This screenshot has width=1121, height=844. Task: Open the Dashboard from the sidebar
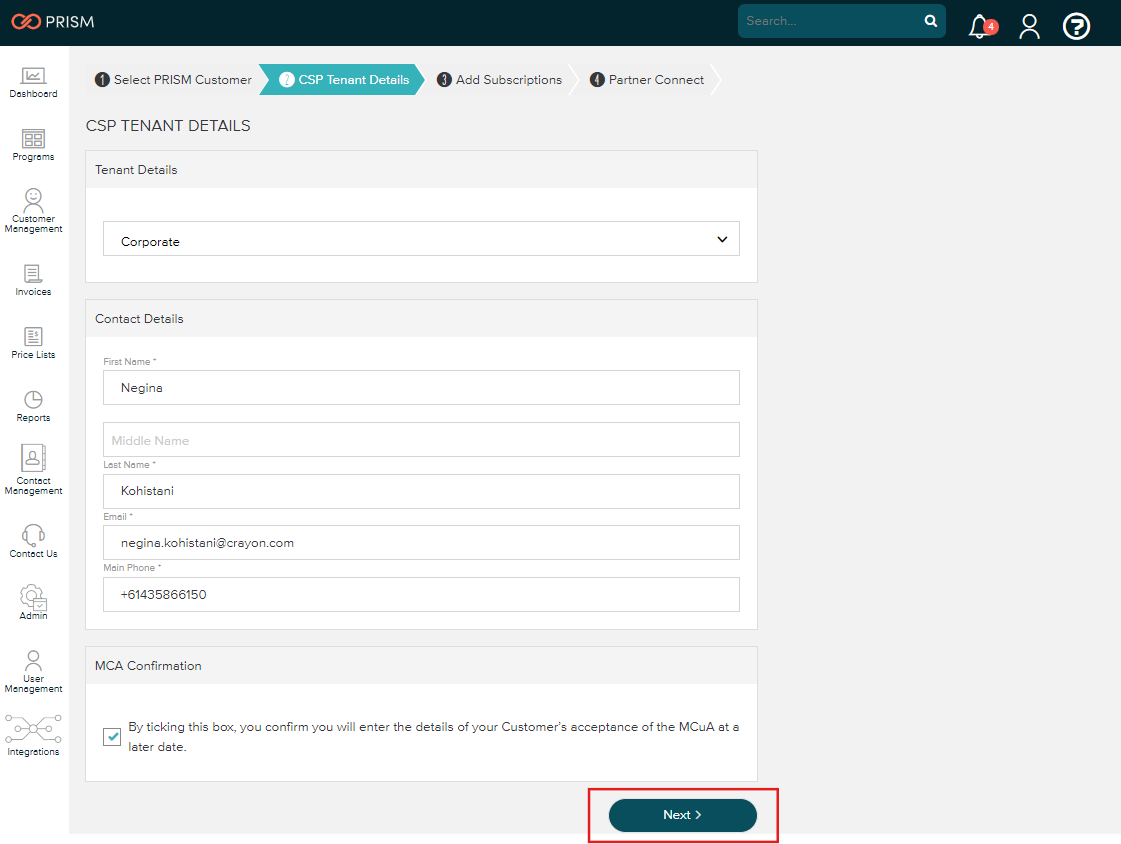33,80
